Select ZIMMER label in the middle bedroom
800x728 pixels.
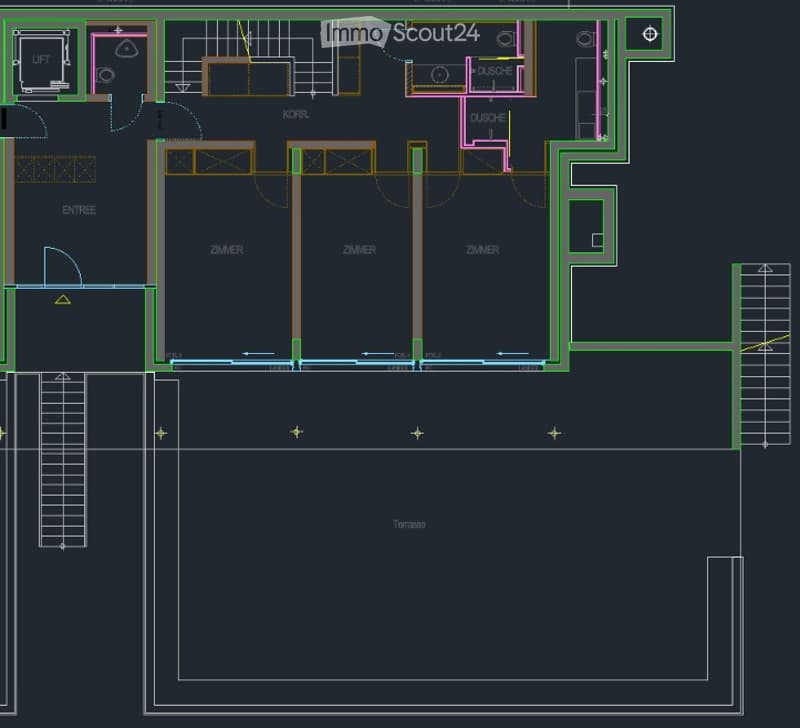(359, 249)
